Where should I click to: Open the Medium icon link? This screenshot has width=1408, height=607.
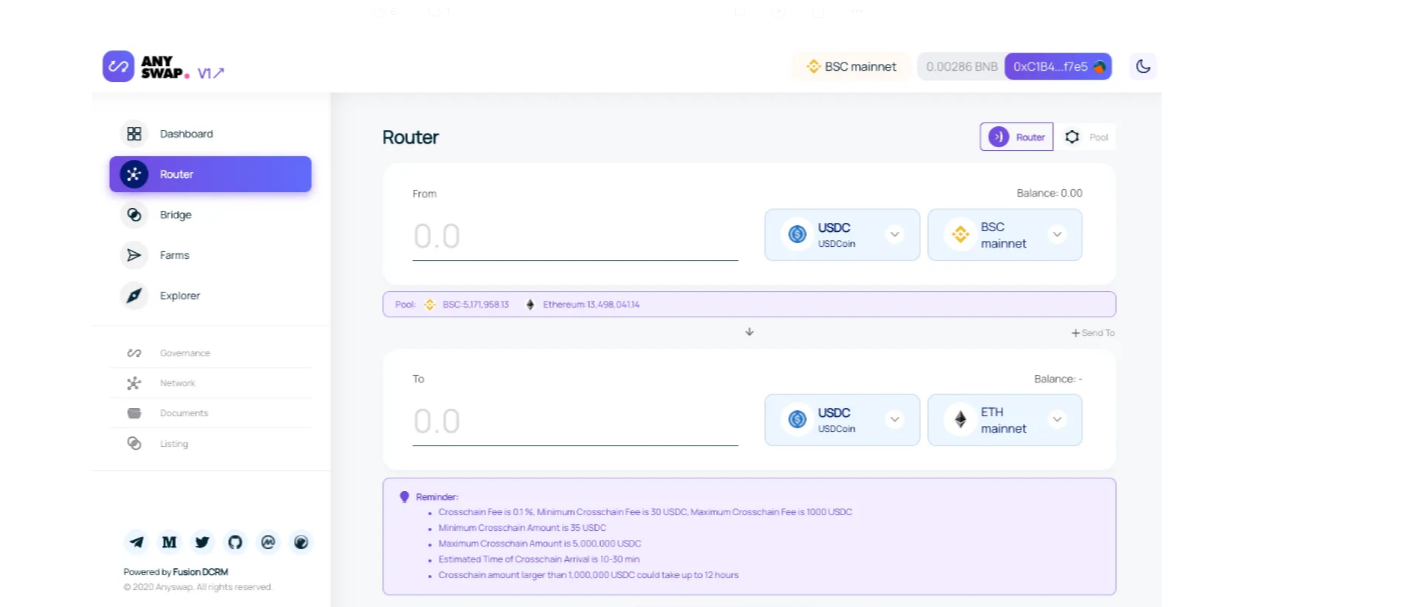[x=169, y=542]
